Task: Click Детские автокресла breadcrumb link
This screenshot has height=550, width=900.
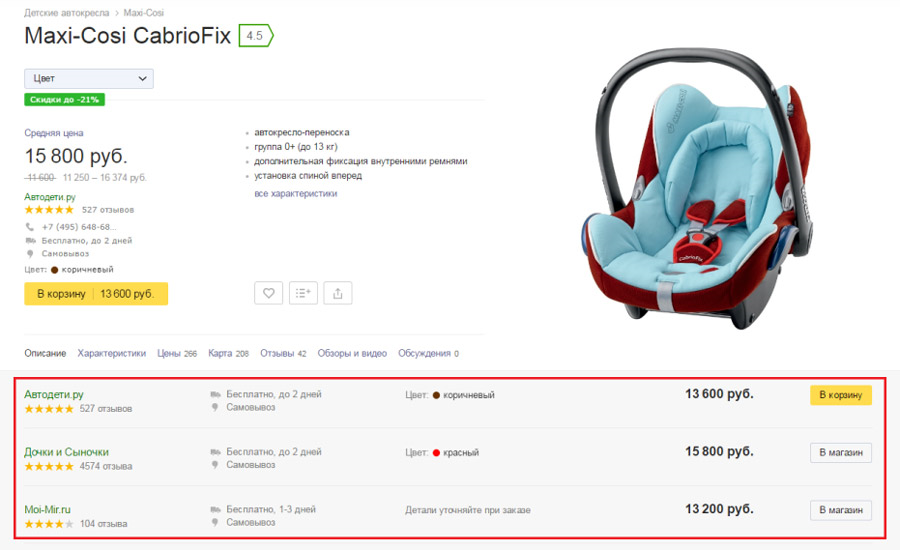Action: pos(67,13)
